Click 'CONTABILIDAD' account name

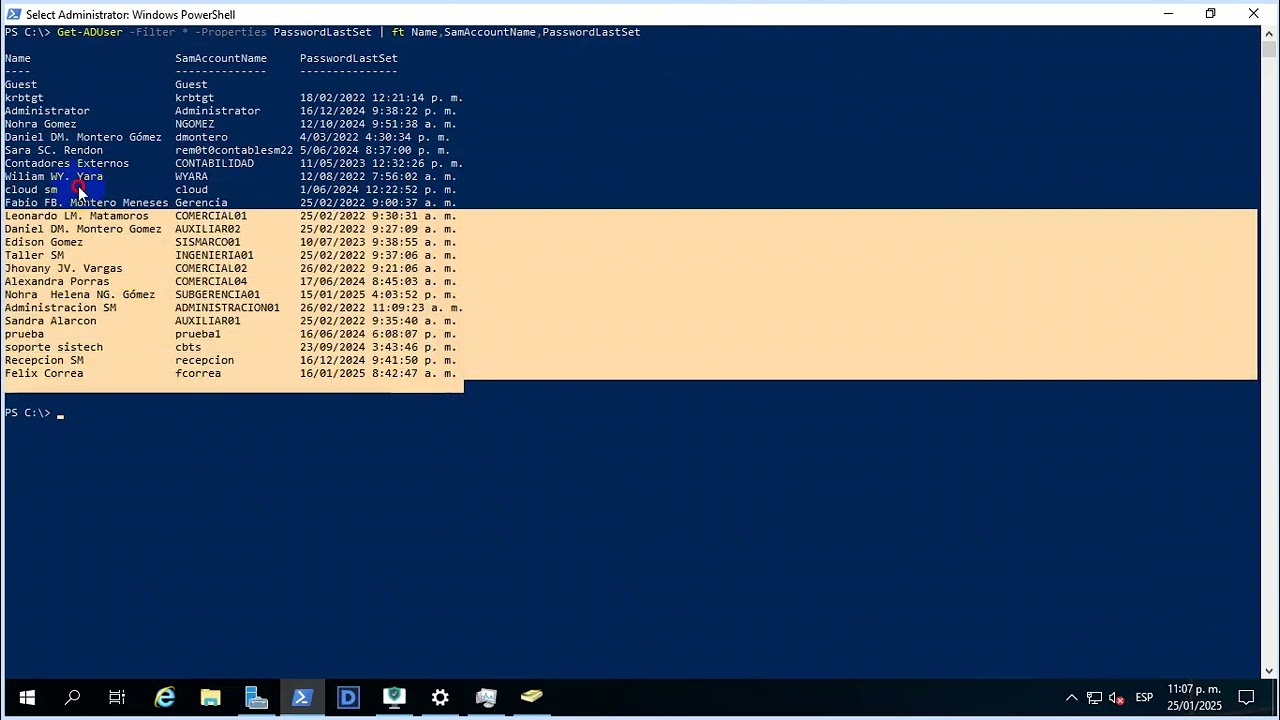214,163
